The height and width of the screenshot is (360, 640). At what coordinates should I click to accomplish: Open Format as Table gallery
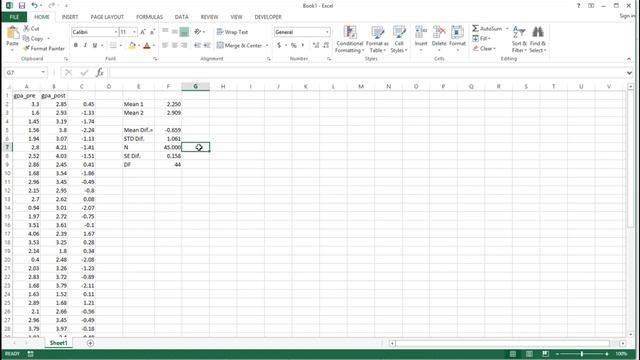pyautogui.click(x=377, y=39)
